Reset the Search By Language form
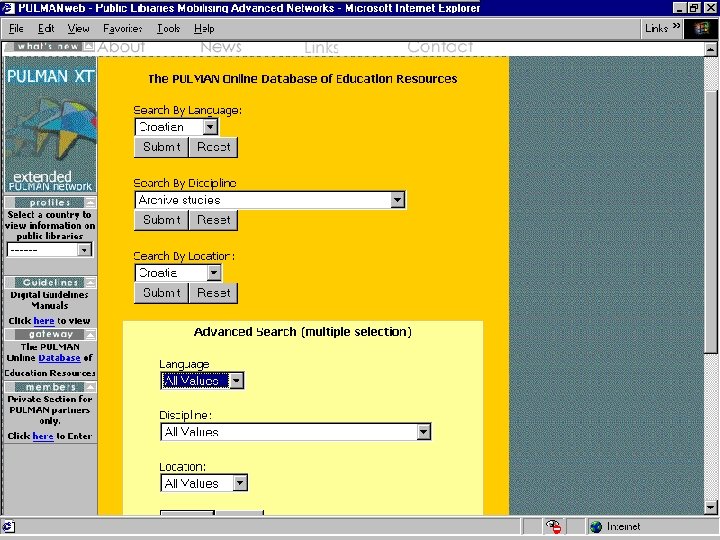Viewport: 720px width, 540px height. (x=214, y=147)
